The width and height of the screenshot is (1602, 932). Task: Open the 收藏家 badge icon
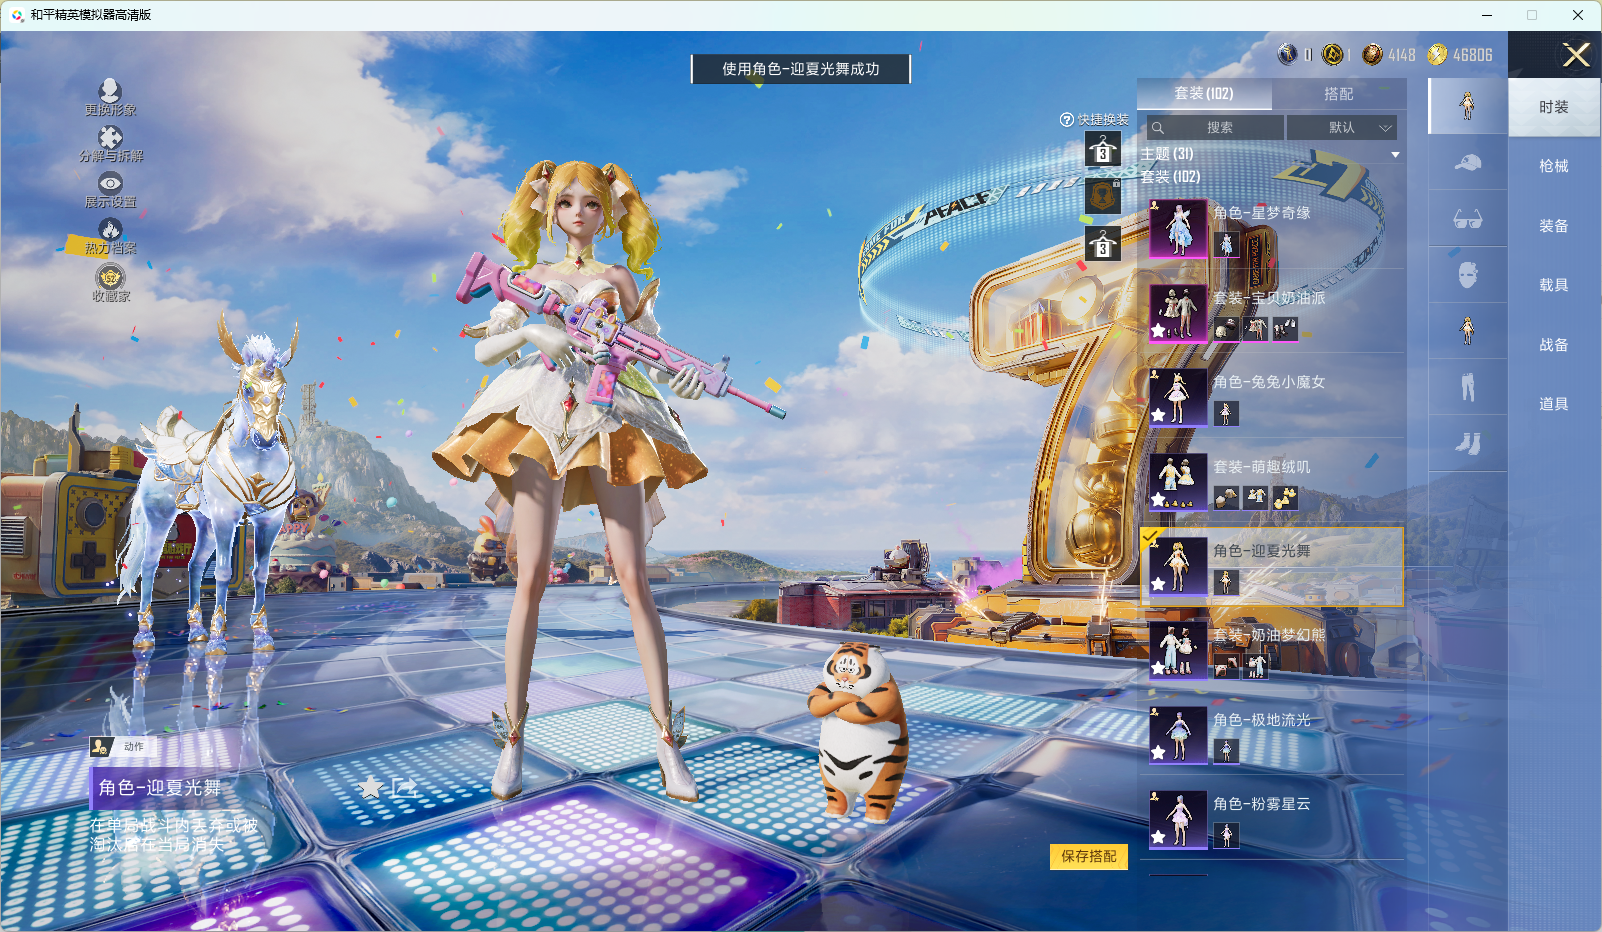tap(110, 276)
